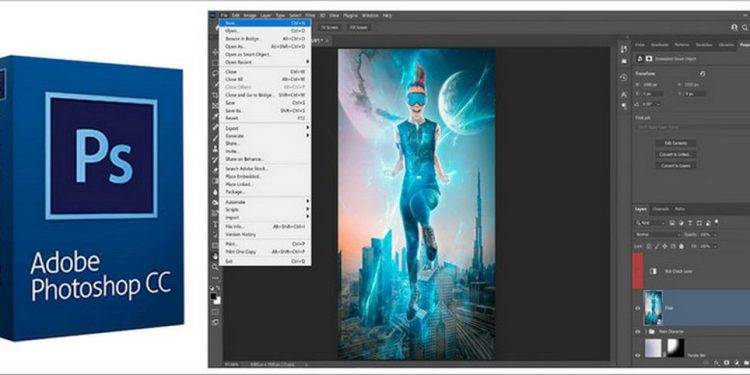Select the Move tool
Viewport: 750px width, 375px height.
point(215,52)
